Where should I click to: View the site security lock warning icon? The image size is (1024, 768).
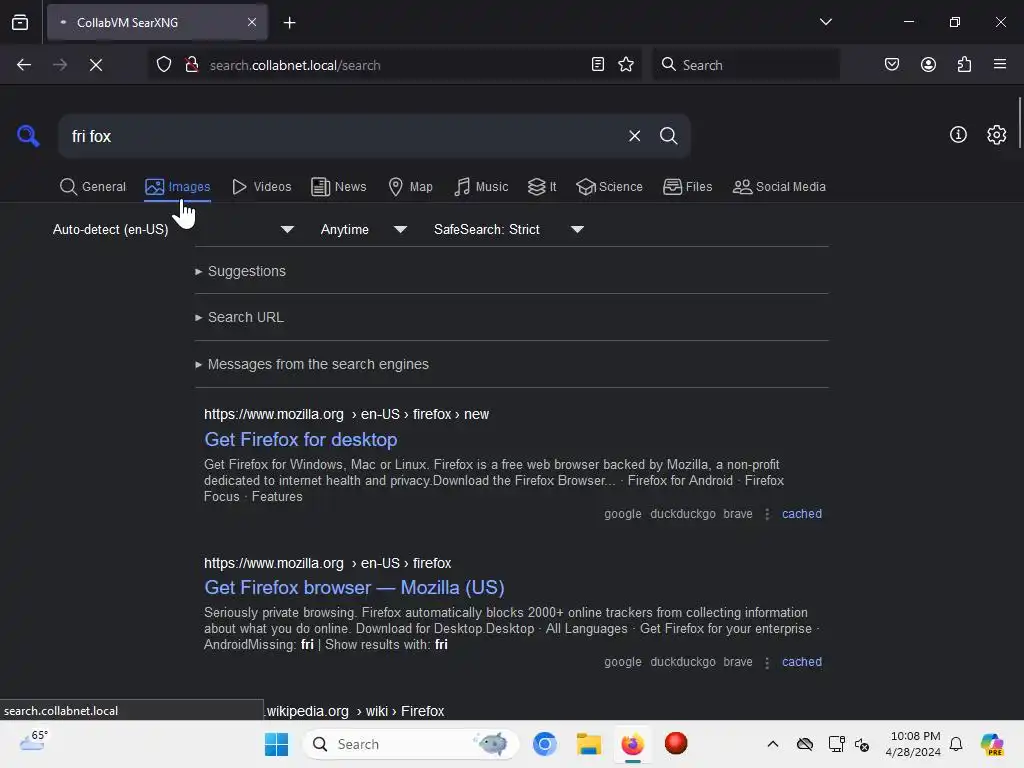point(191,65)
